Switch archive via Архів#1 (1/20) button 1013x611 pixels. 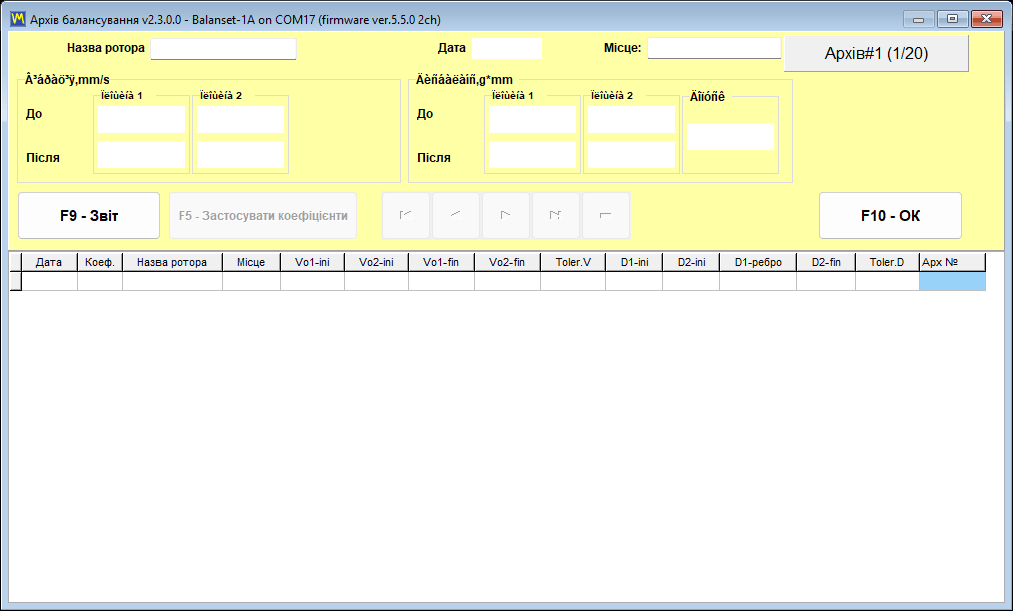click(x=876, y=53)
